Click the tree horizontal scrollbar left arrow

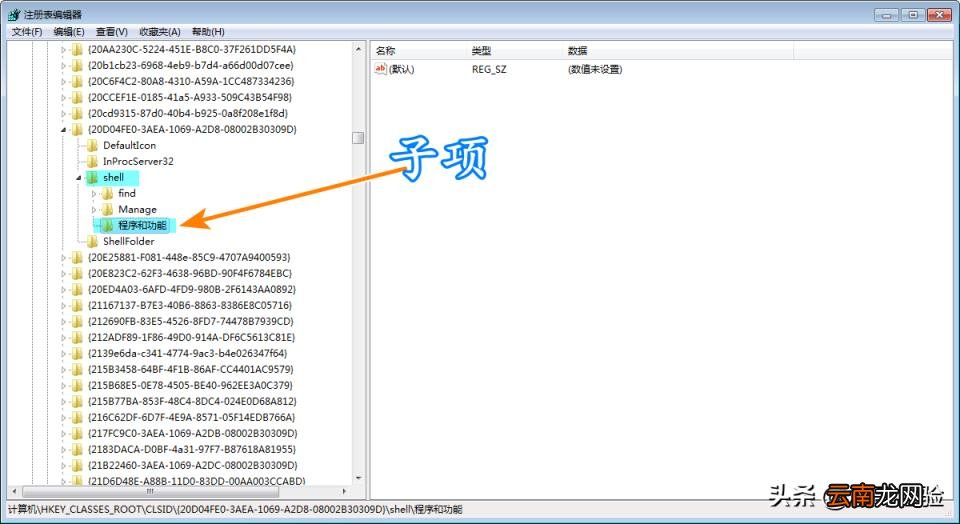[x=14, y=492]
